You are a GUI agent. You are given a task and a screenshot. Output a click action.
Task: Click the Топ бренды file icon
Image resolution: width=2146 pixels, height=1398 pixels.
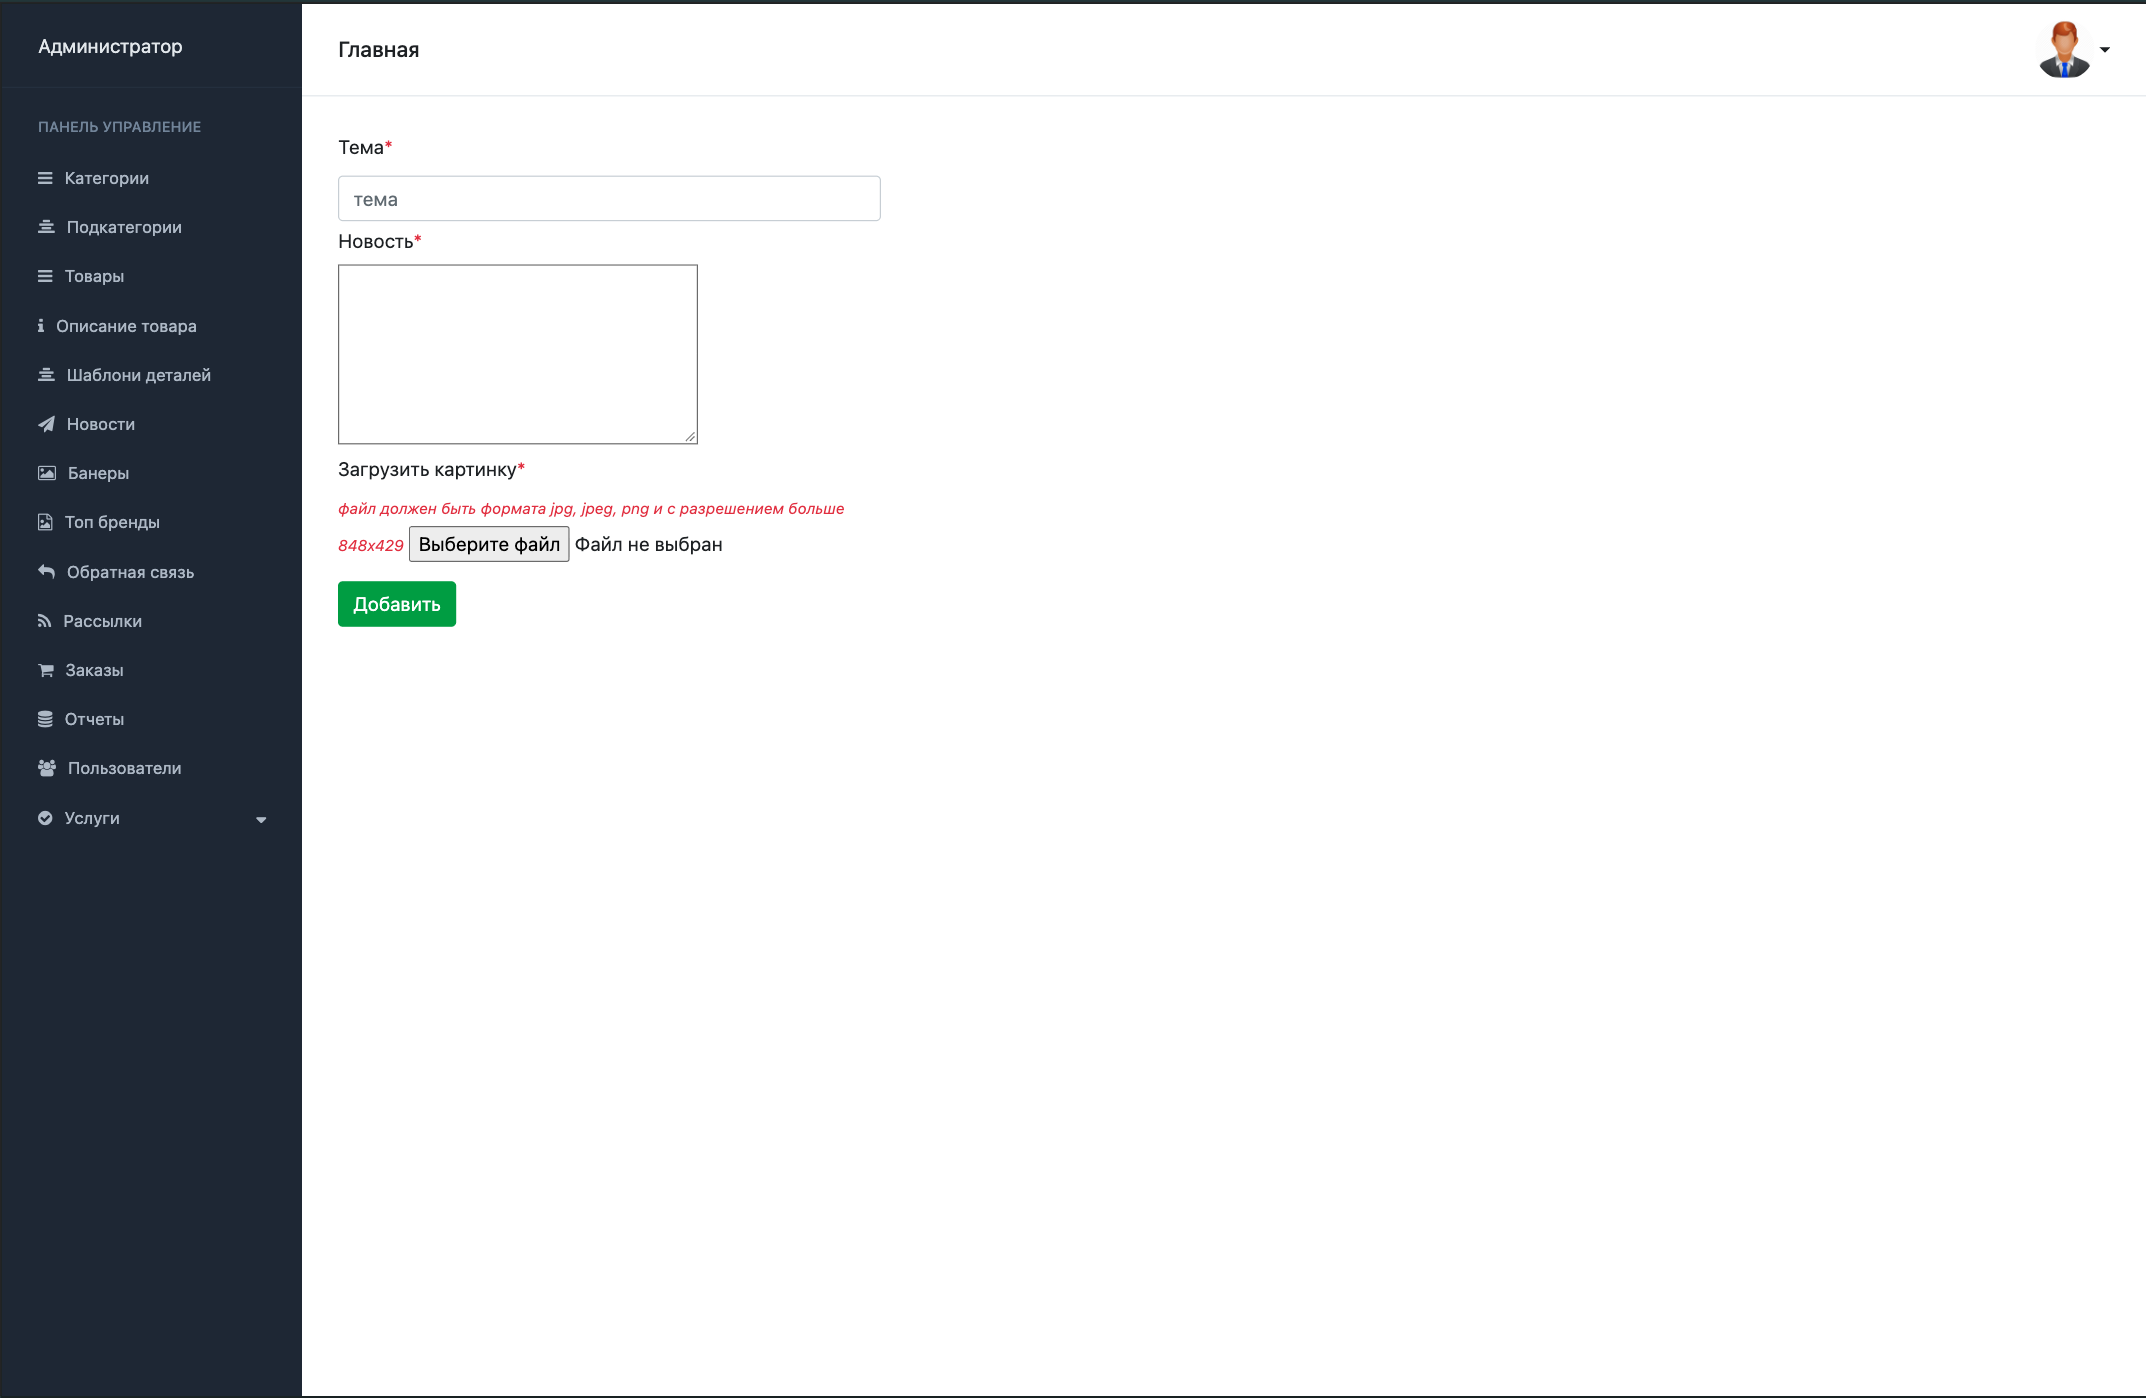pos(45,522)
